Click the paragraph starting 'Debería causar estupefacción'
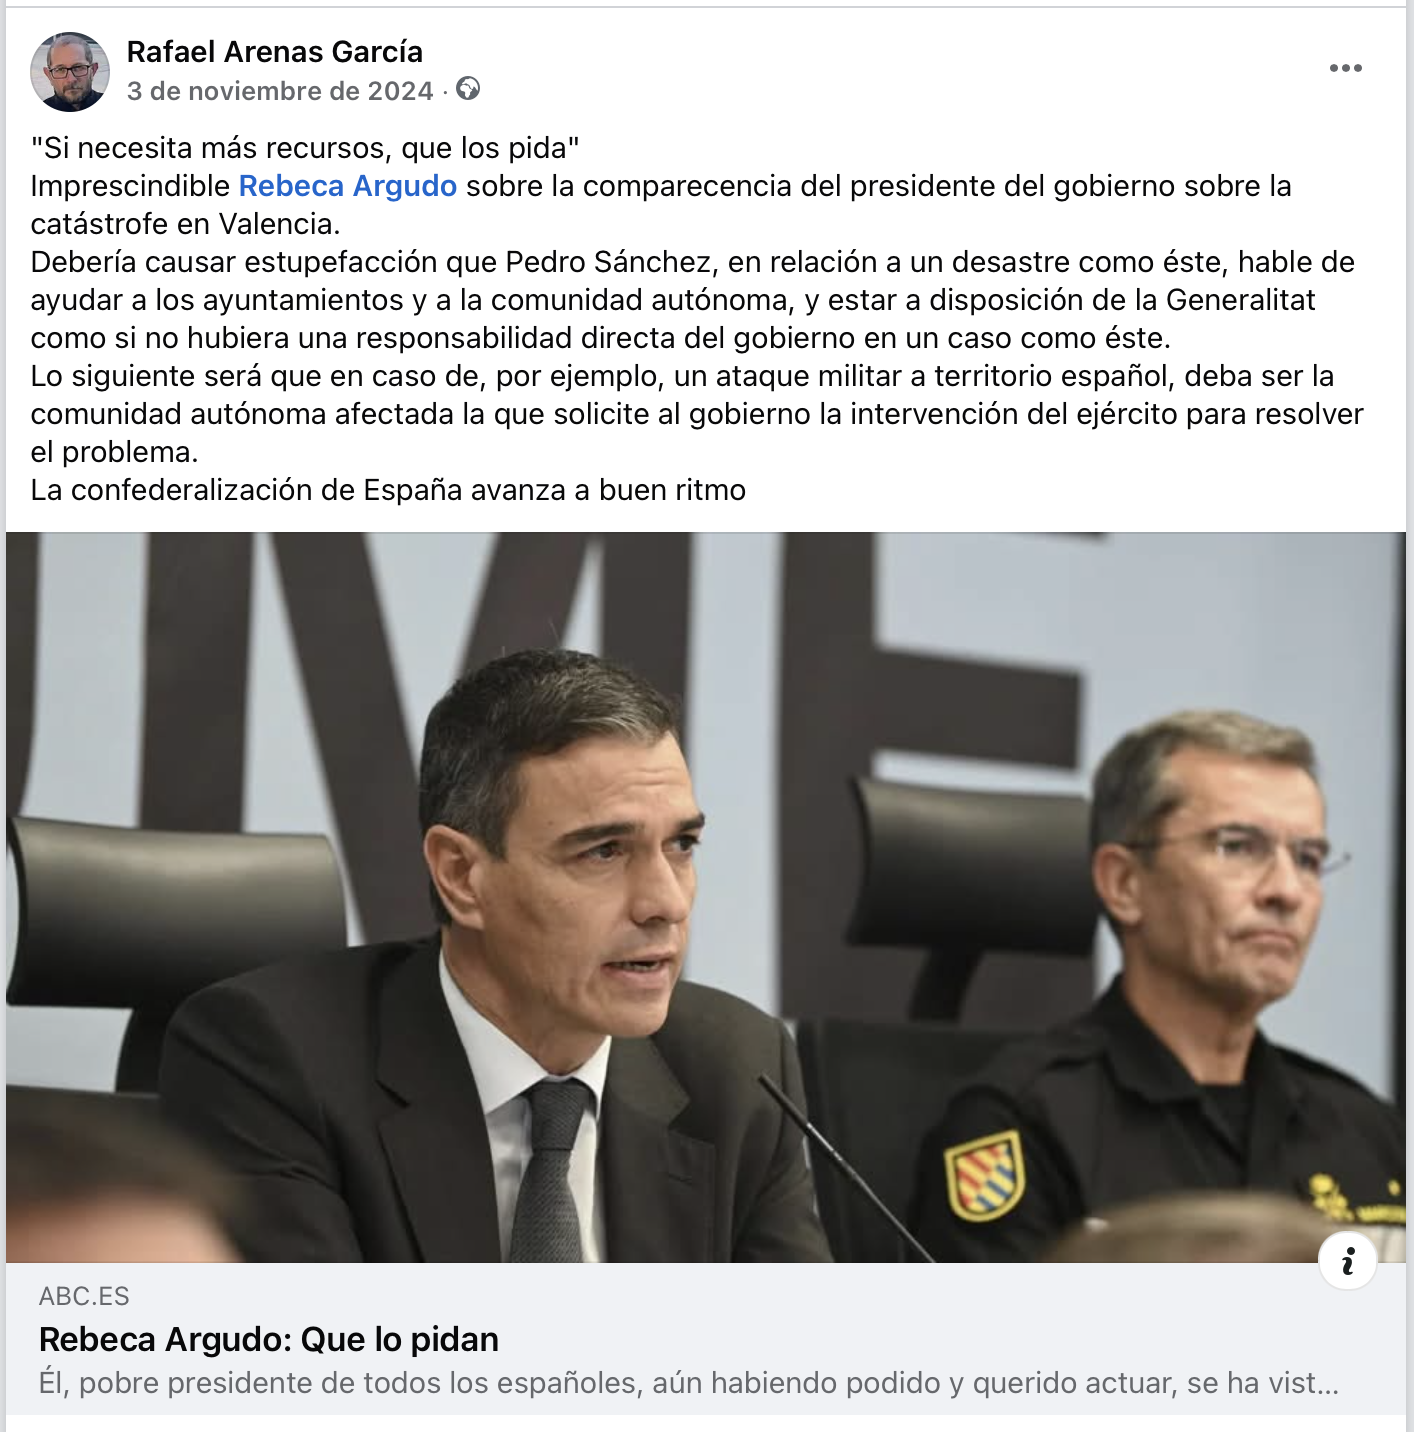Screen dimensions: 1414x1432 click(x=693, y=300)
